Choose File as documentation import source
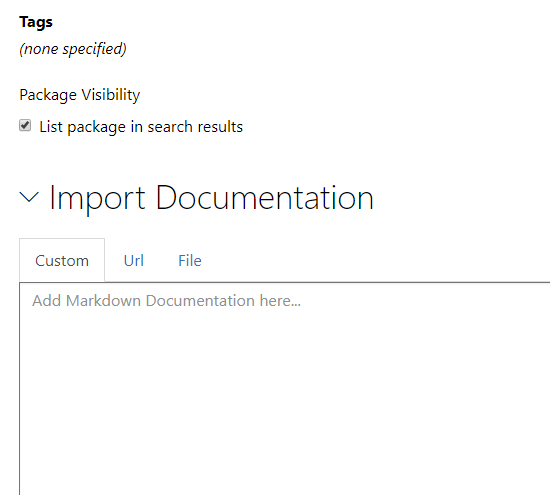 pyautogui.click(x=190, y=261)
